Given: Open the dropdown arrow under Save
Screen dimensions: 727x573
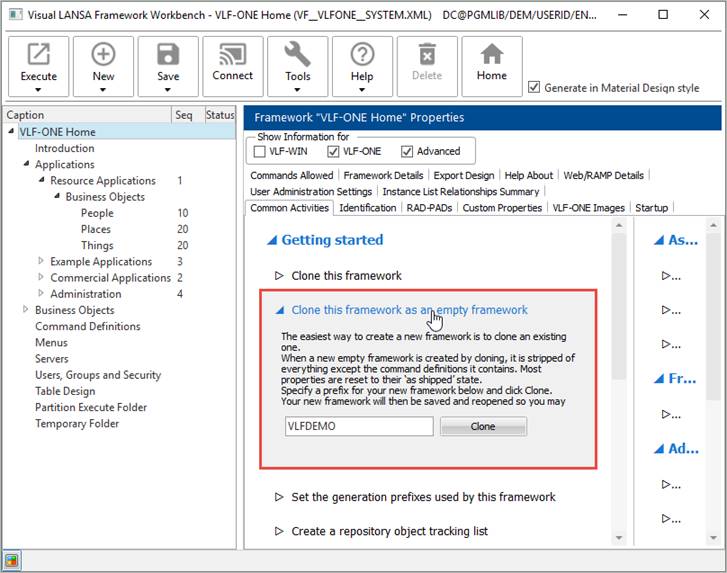Looking at the screenshot, I should point(168,90).
